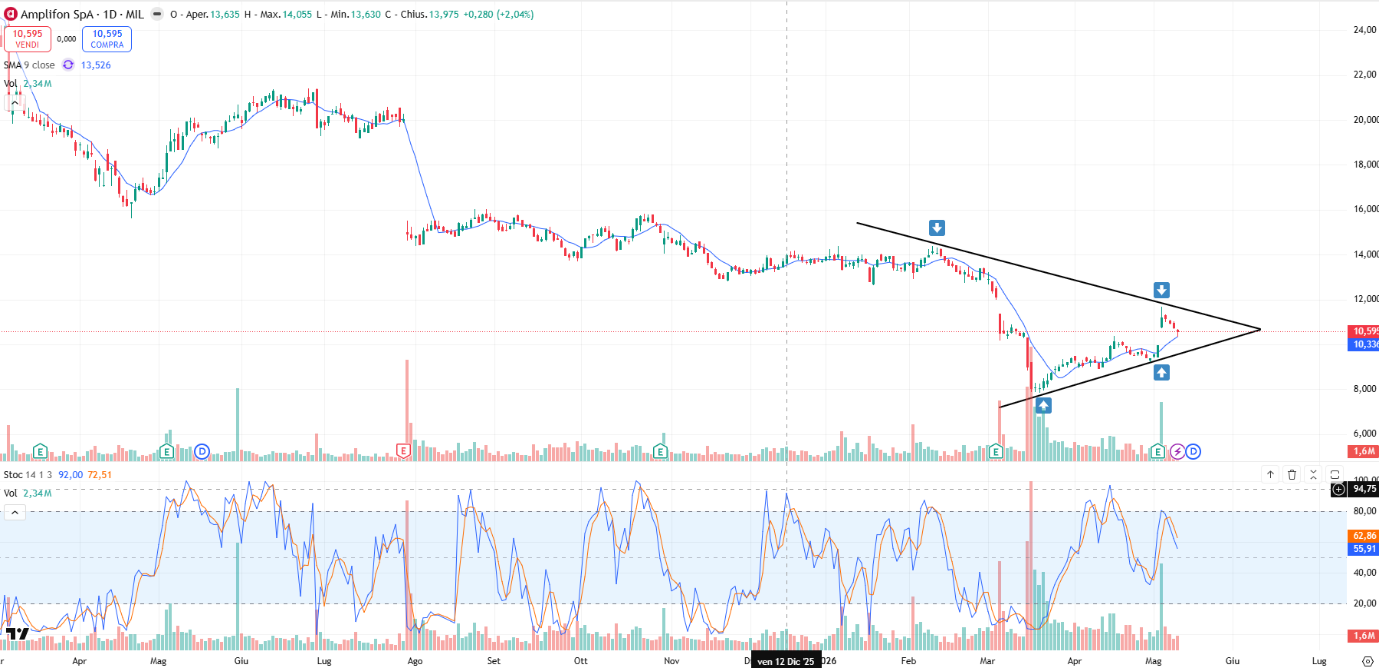Open the earnings E marker near May 2025
The image size is (1379, 668).
tap(168, 451)
